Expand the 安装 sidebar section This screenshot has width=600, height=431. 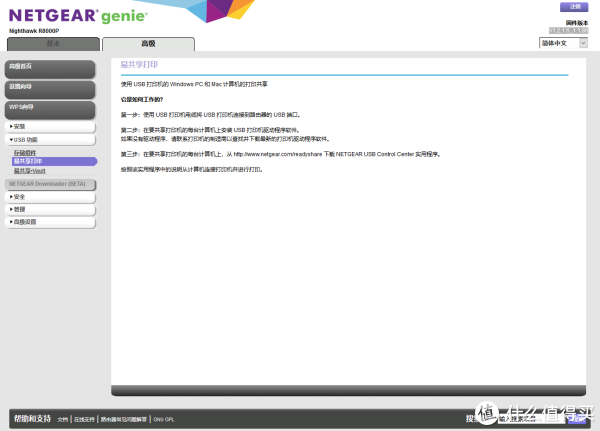tap(50, 127)
